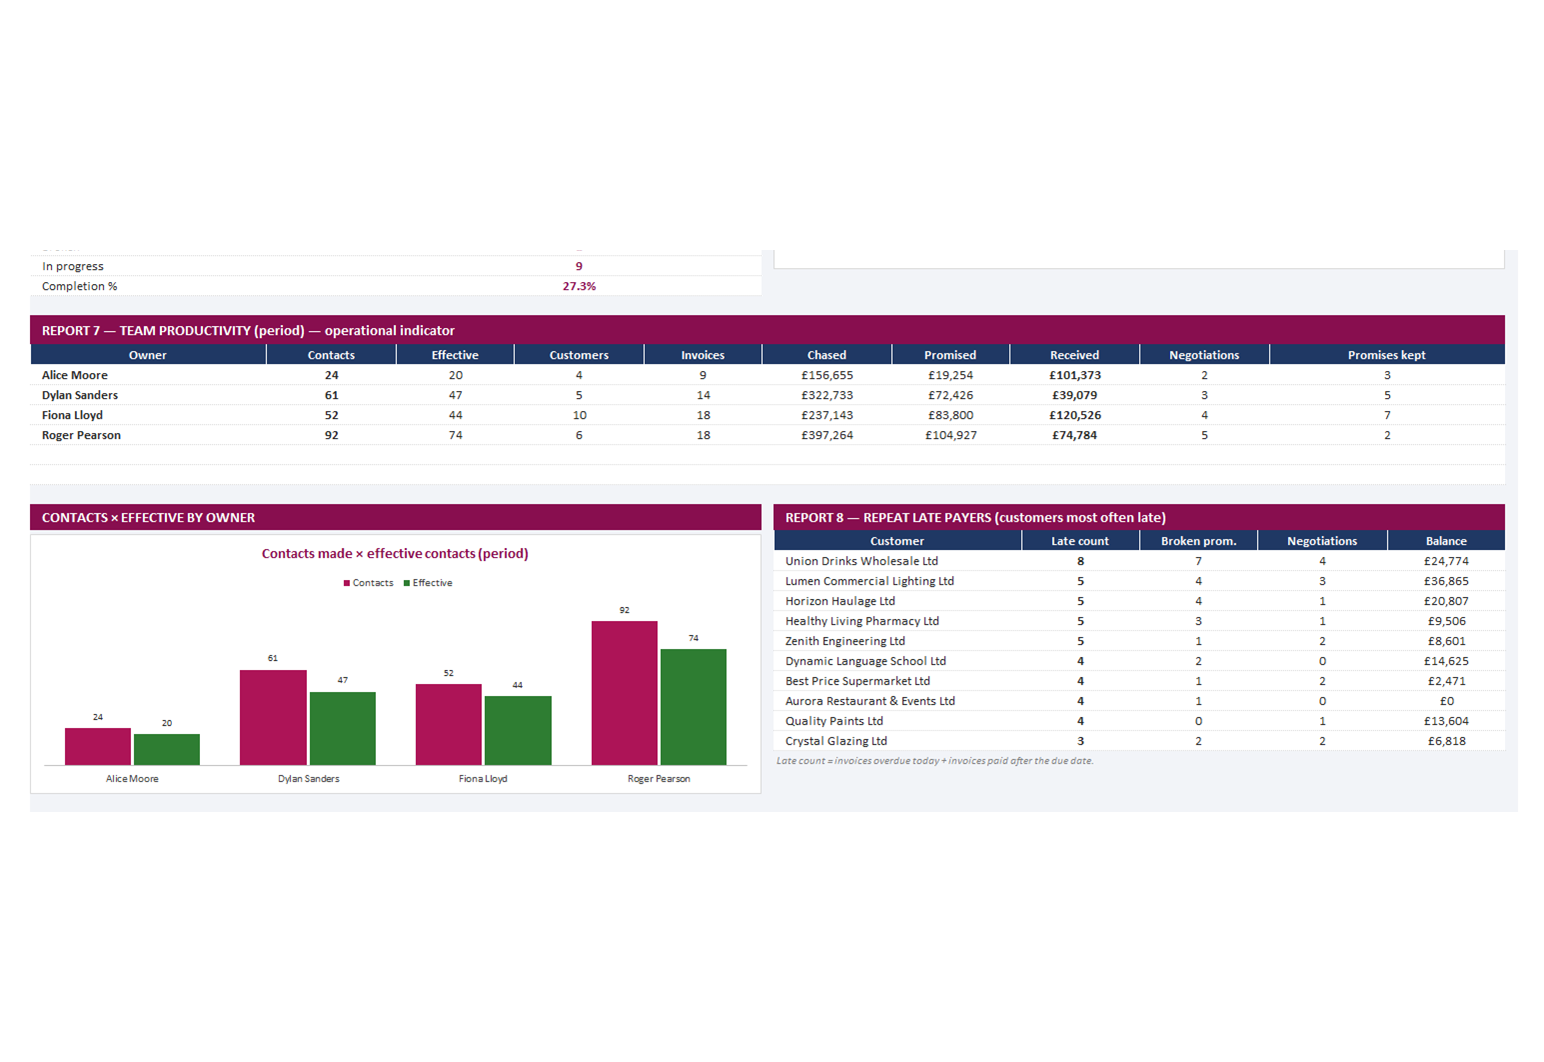Click 'Zenith Engineering Ltd' customer name
1544x1062 pixels.
tap(845, 641)
